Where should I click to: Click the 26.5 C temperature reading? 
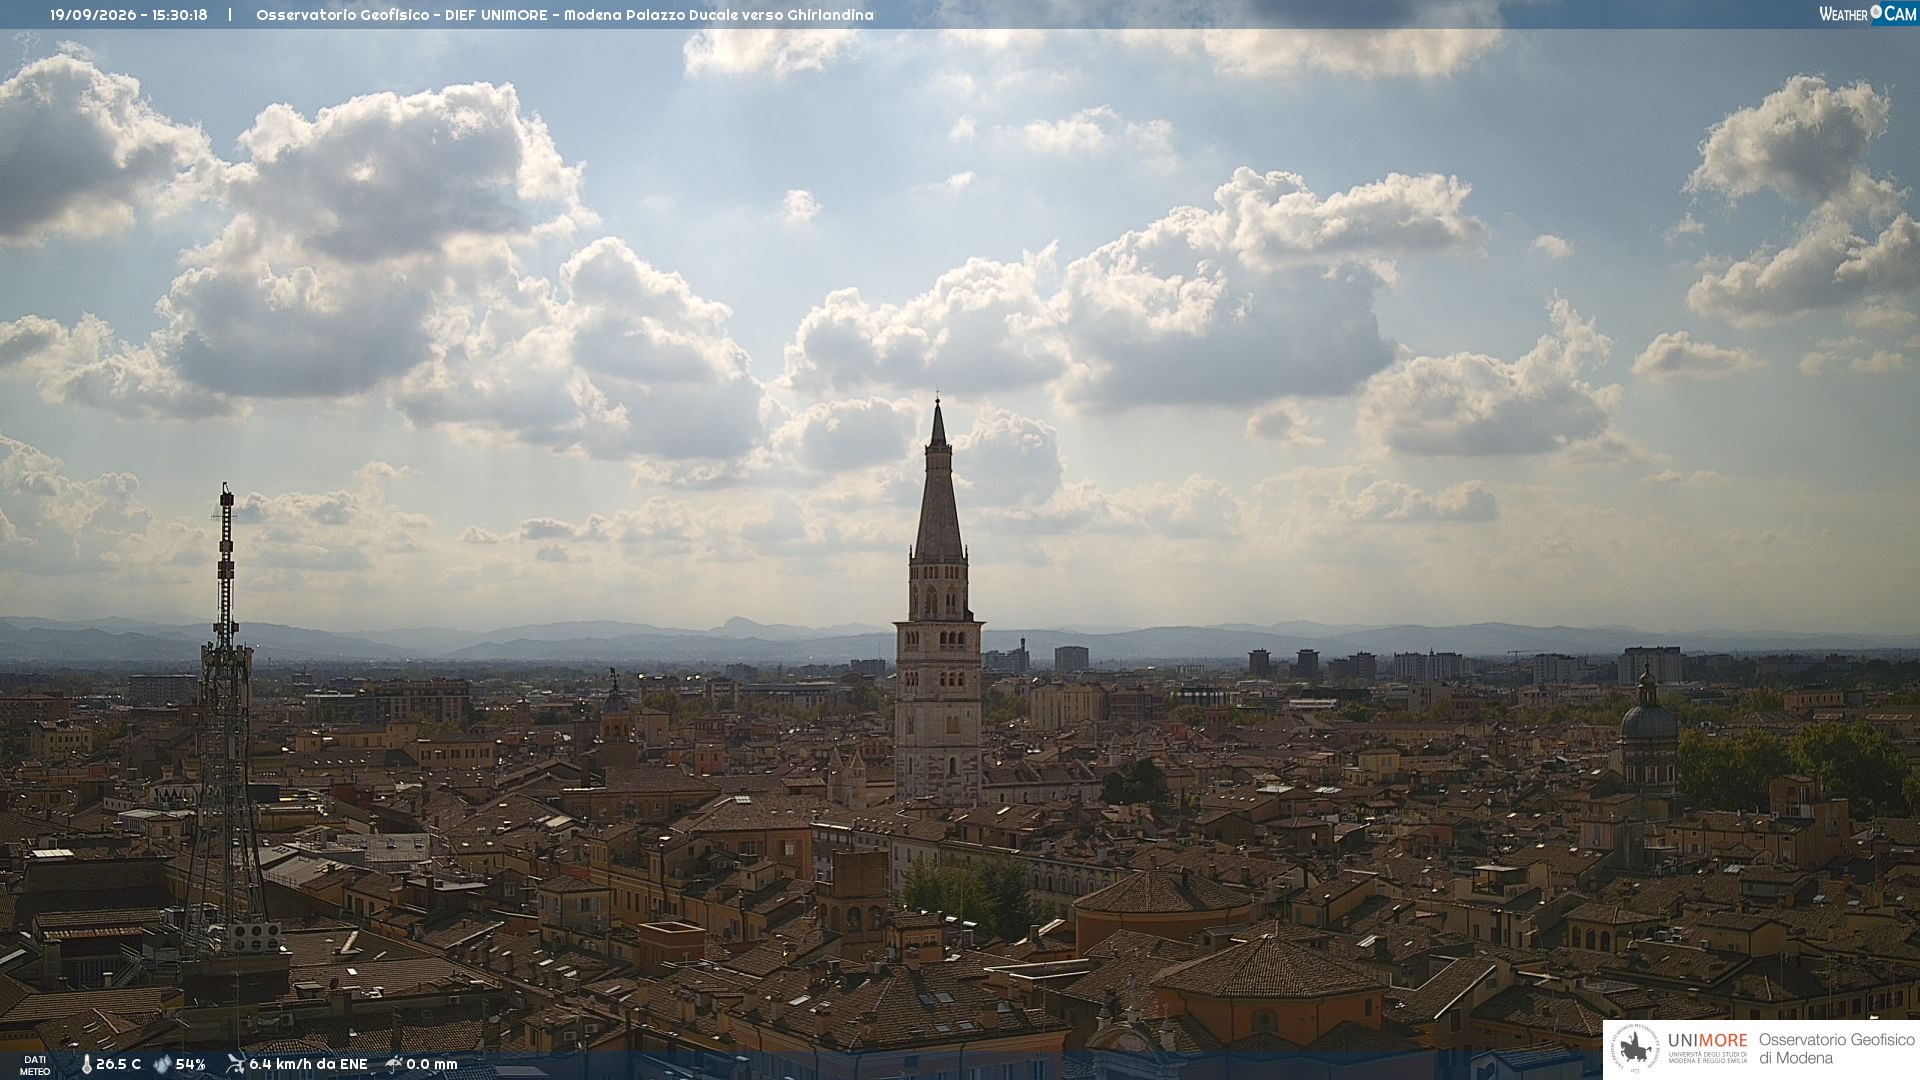119,1064
